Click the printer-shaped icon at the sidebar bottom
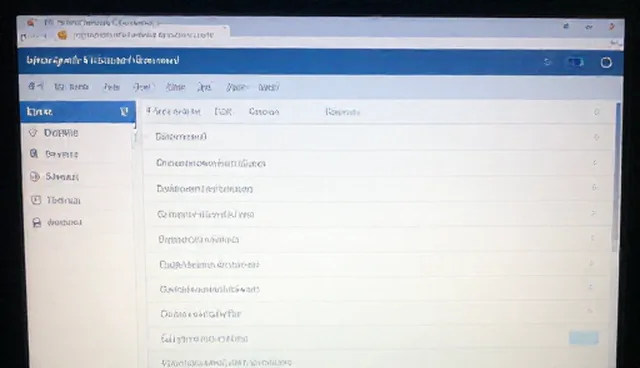The image size is (640, 368). coord(37,222)
